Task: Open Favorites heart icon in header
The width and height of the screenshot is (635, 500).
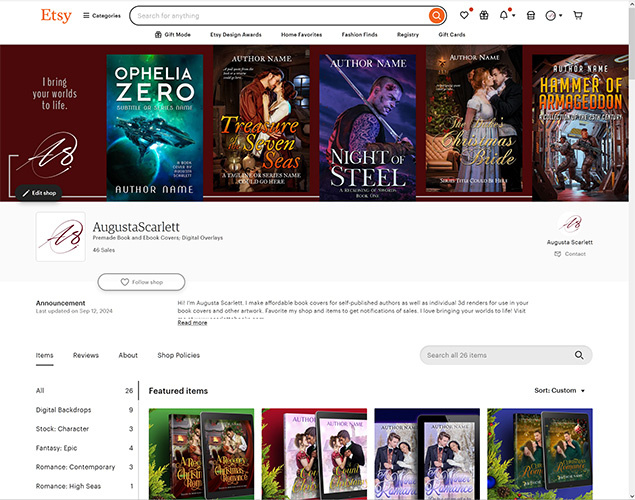Action: tap(464, 16)
